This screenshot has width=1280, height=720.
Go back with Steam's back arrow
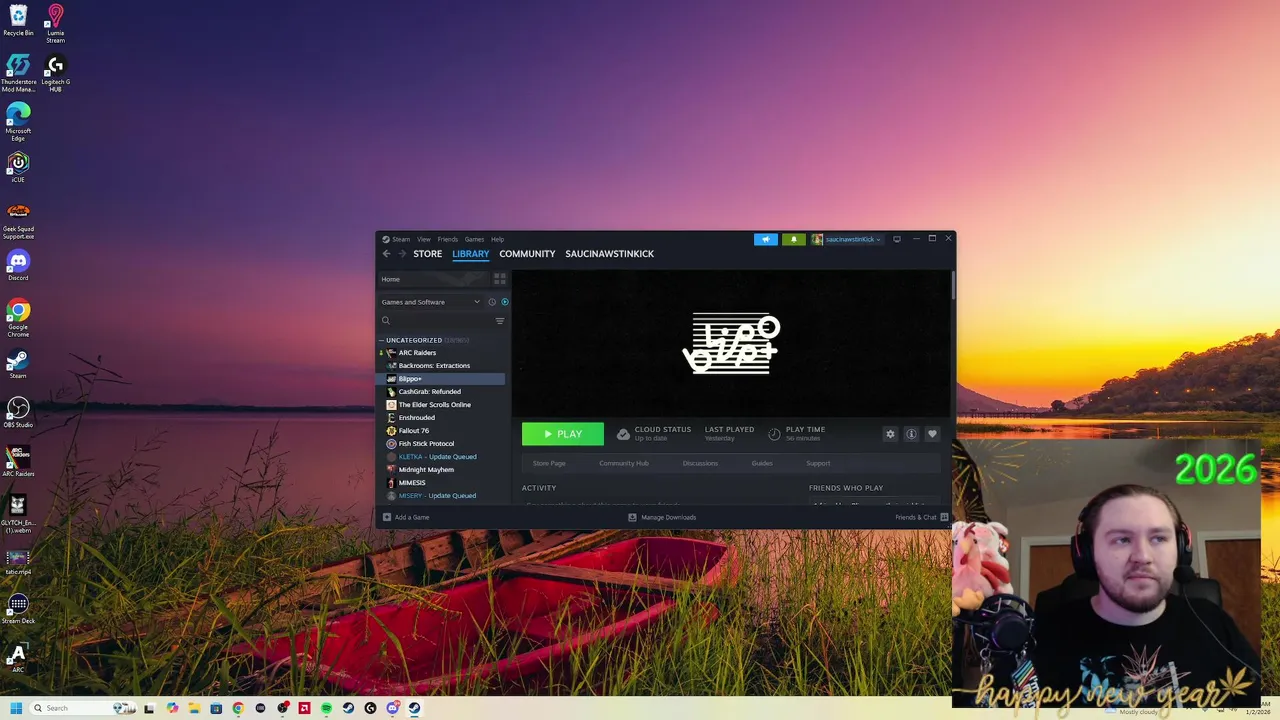(386, 254)
